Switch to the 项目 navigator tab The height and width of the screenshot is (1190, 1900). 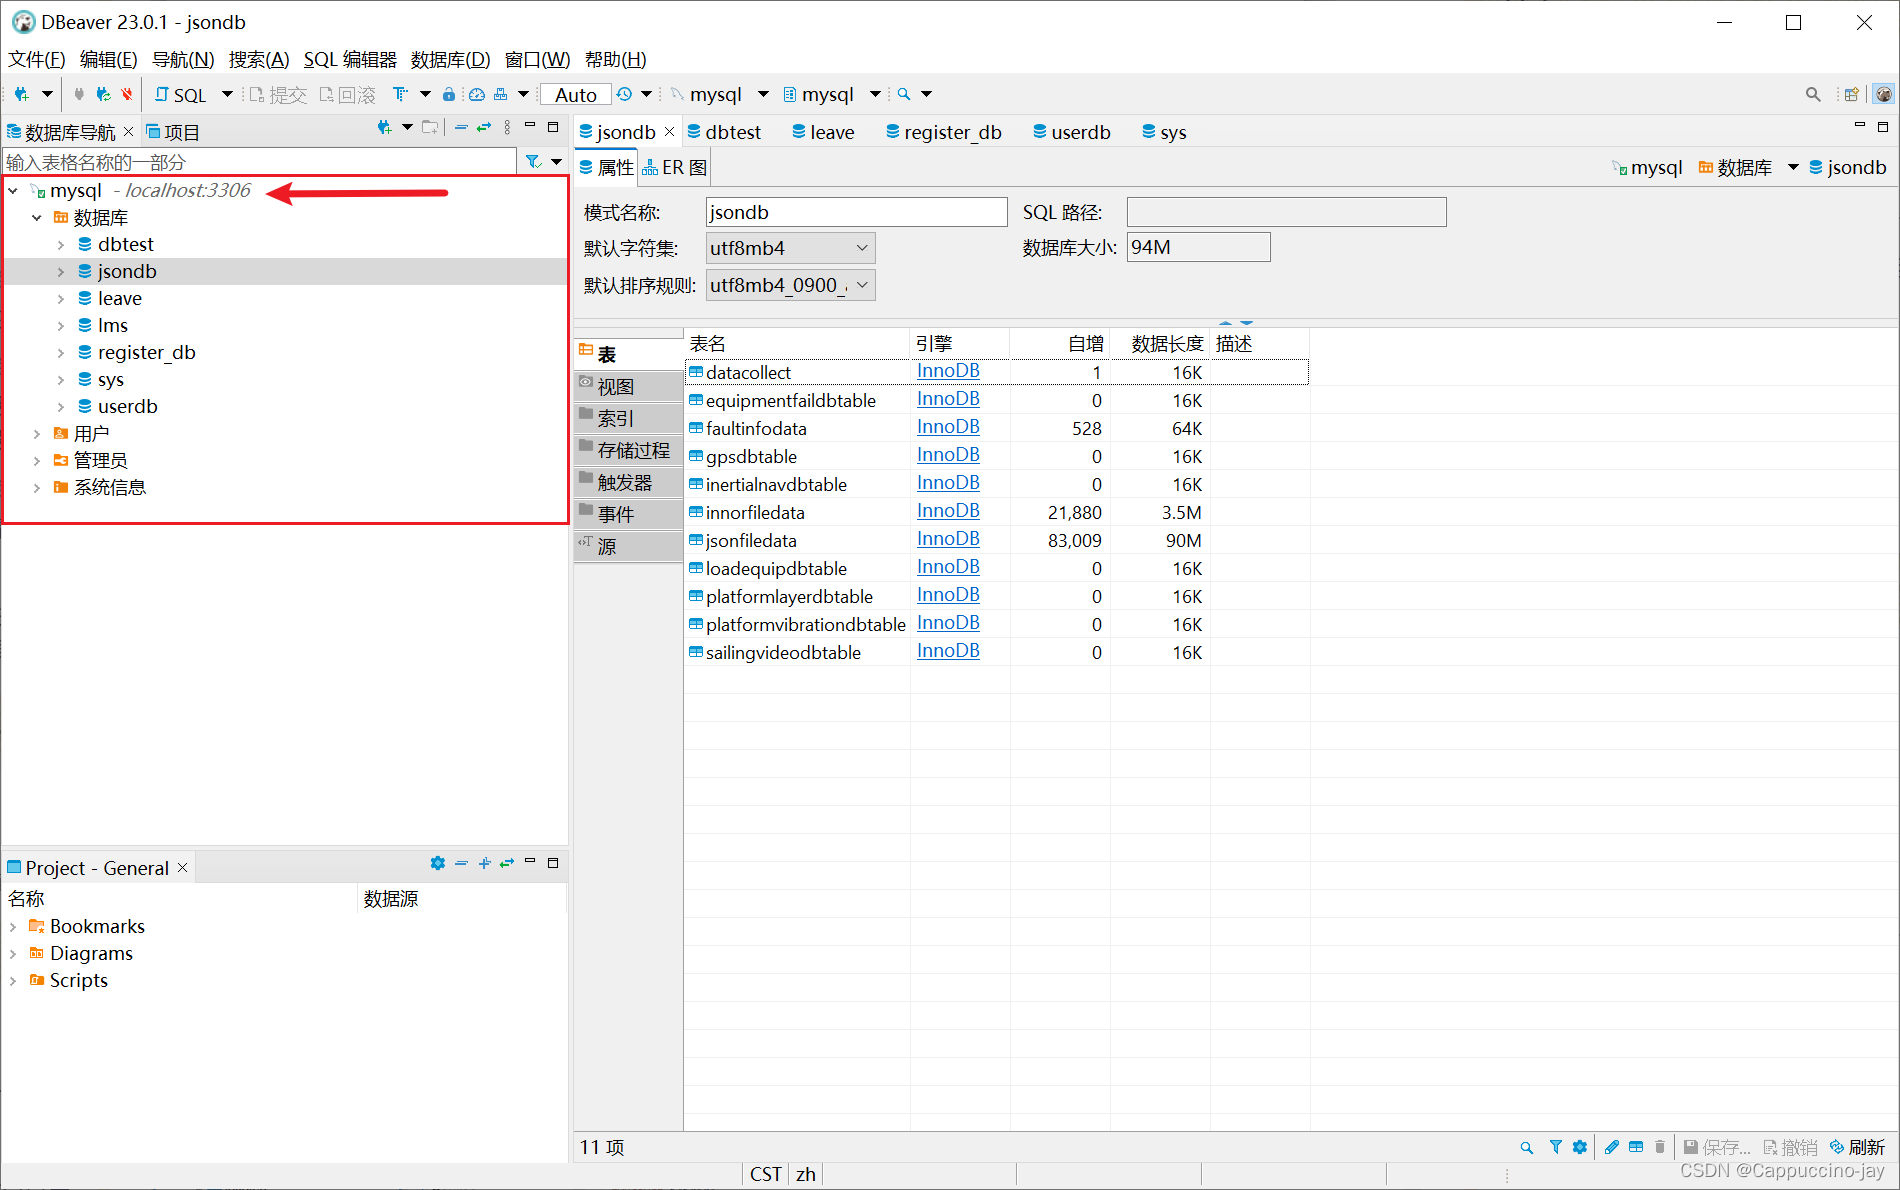(173, 132)
